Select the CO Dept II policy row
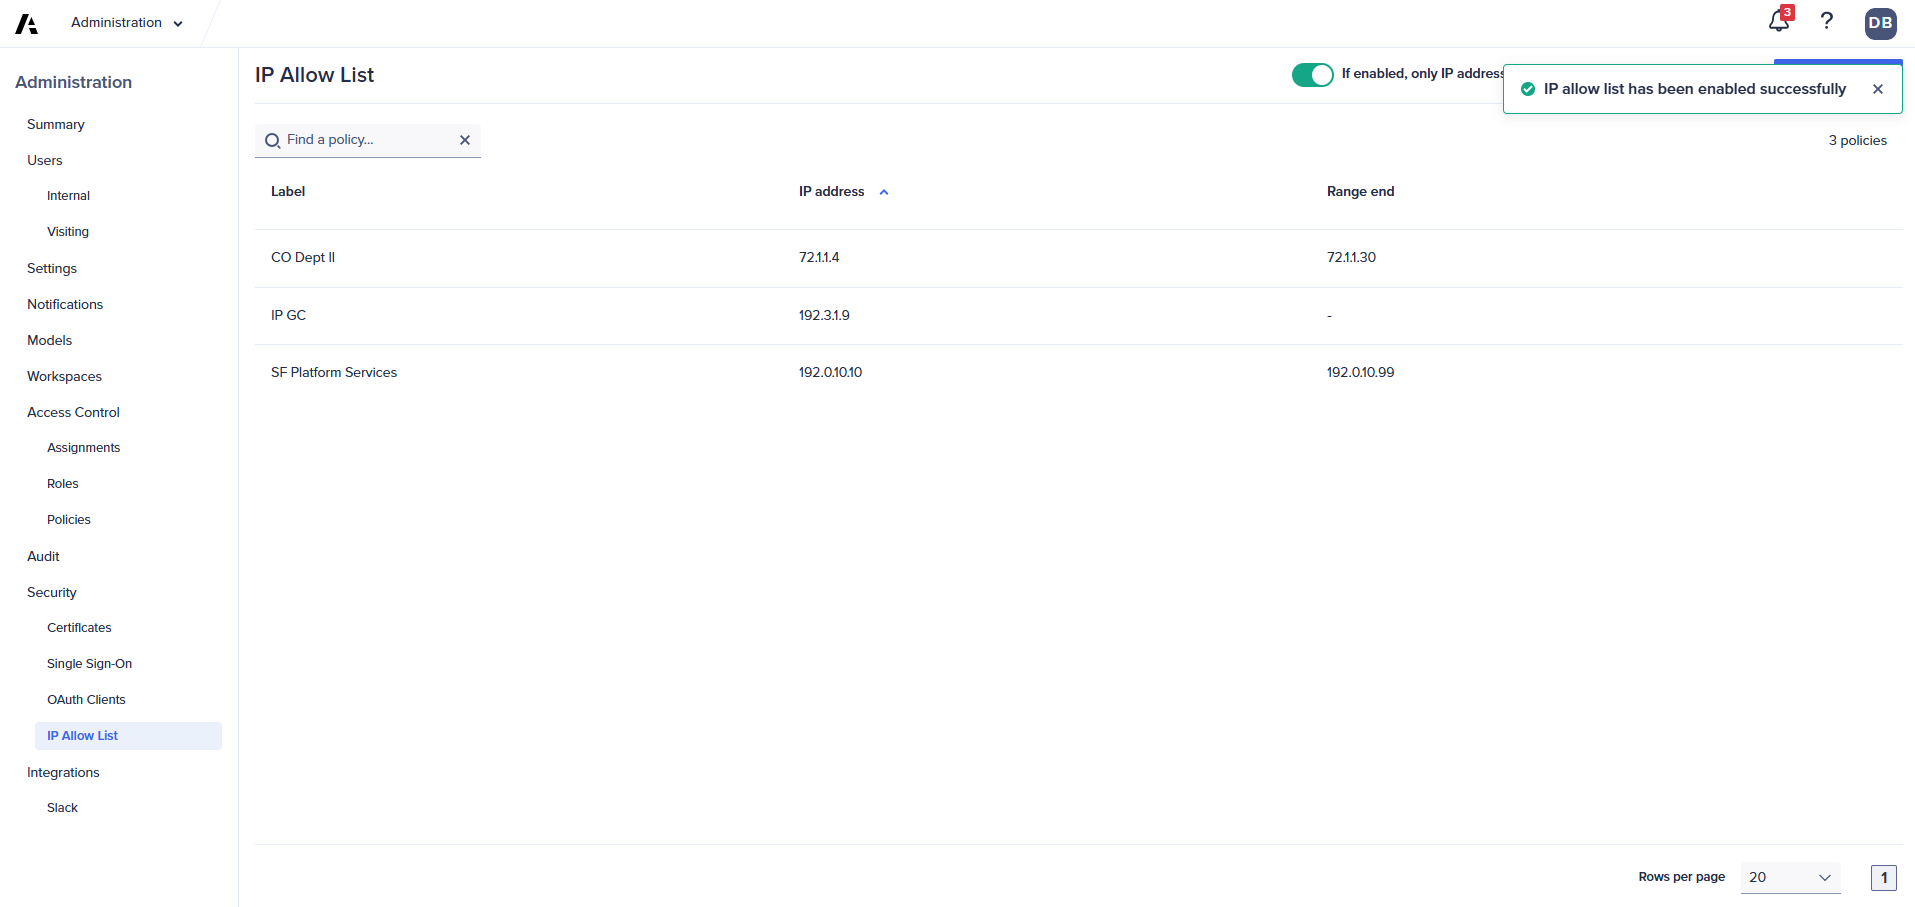1915x907 pixels. 303,257
